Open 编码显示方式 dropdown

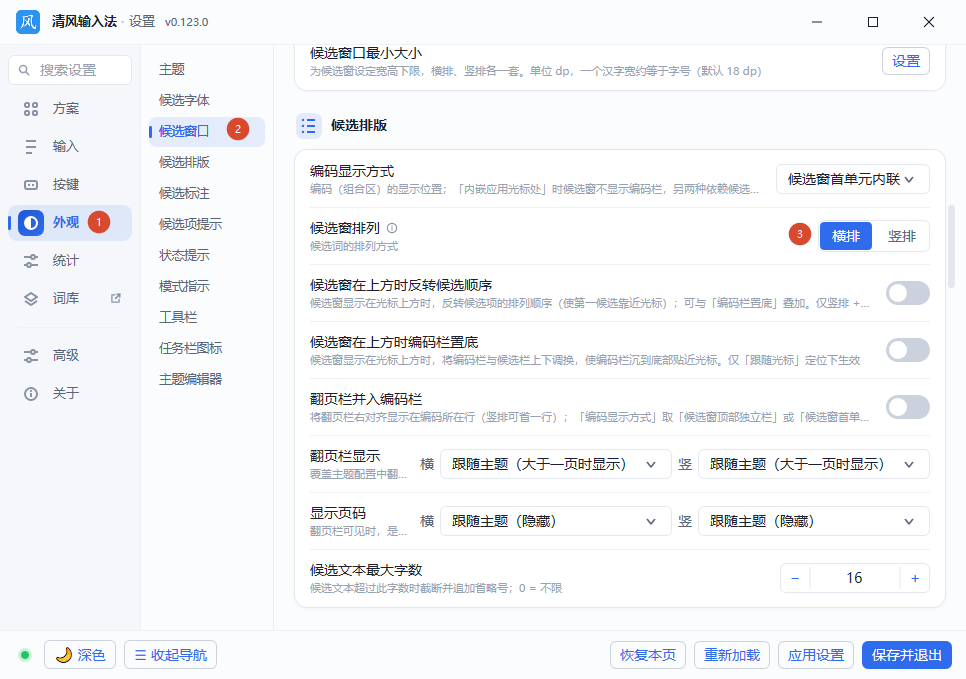pos(853,179)
